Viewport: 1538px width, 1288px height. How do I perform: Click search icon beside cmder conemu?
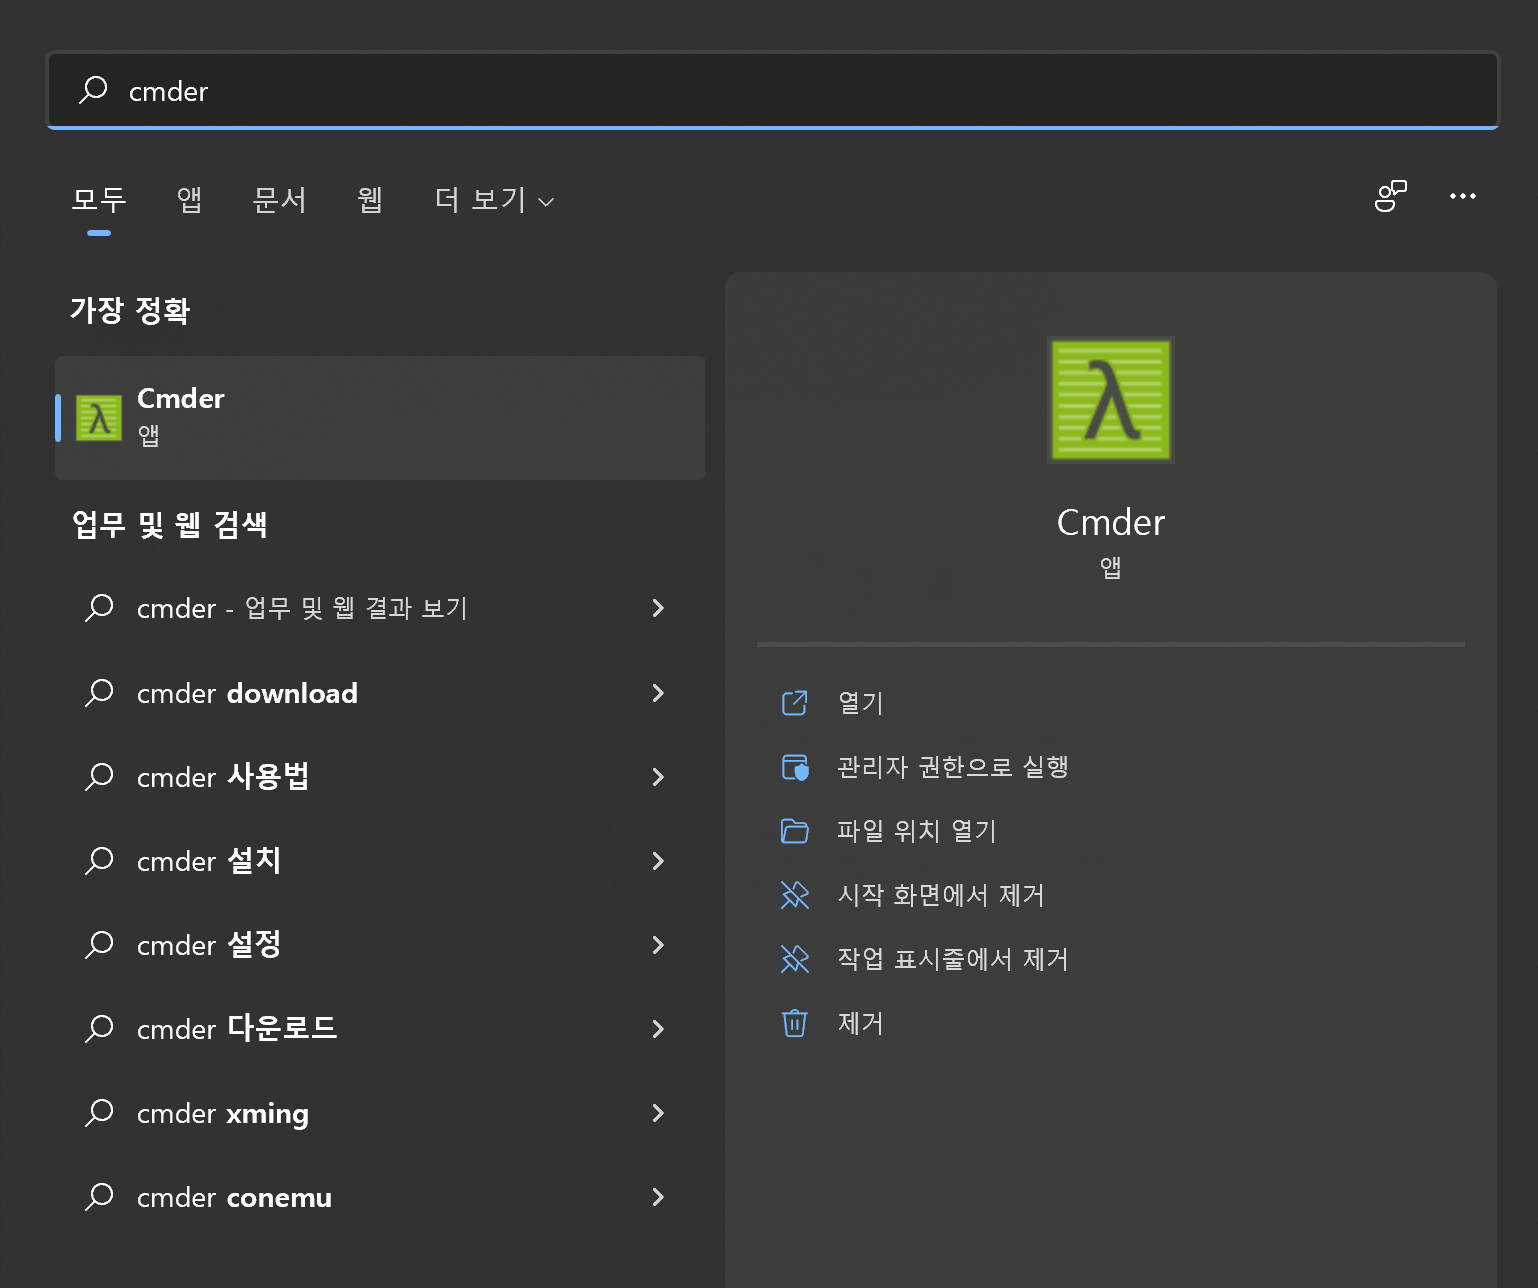point(99,1197)
